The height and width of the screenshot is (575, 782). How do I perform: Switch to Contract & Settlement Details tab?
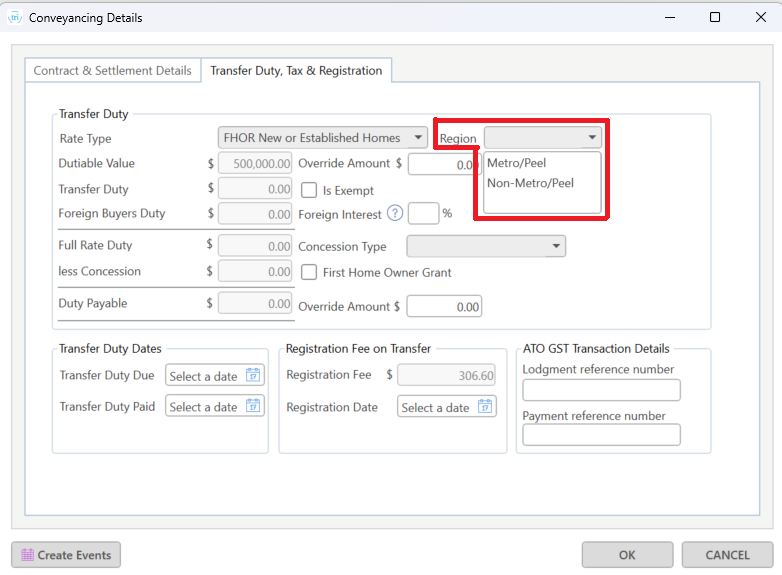coord(113,70)
